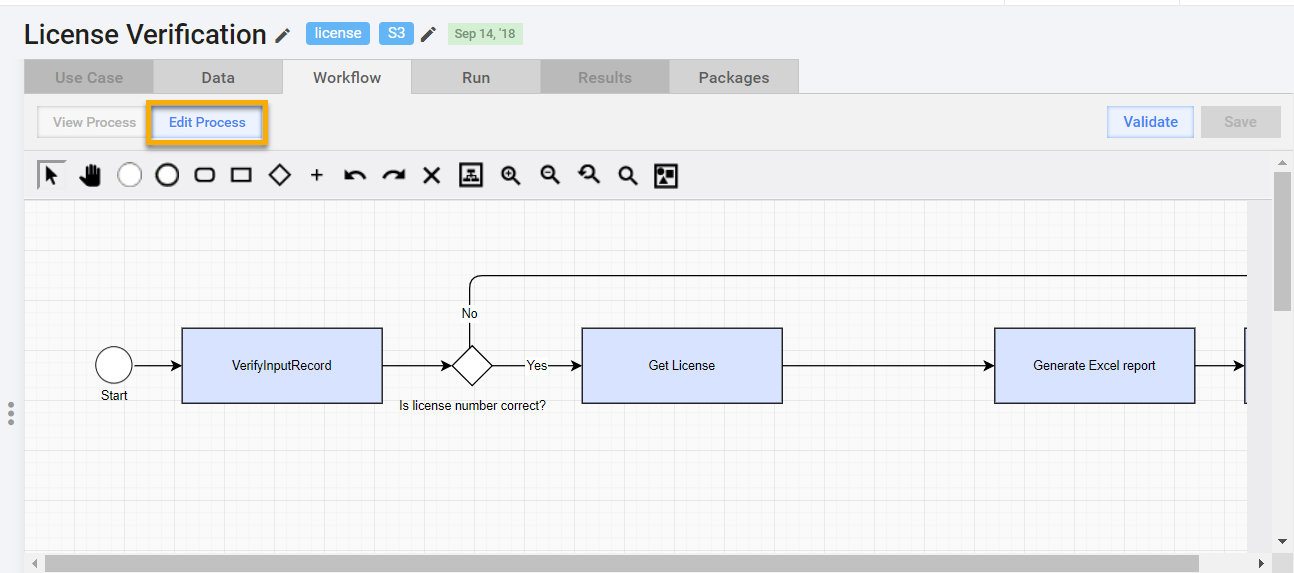Click the Validate button
This screenshot has width=1294, height=573.
(1150, 122)
